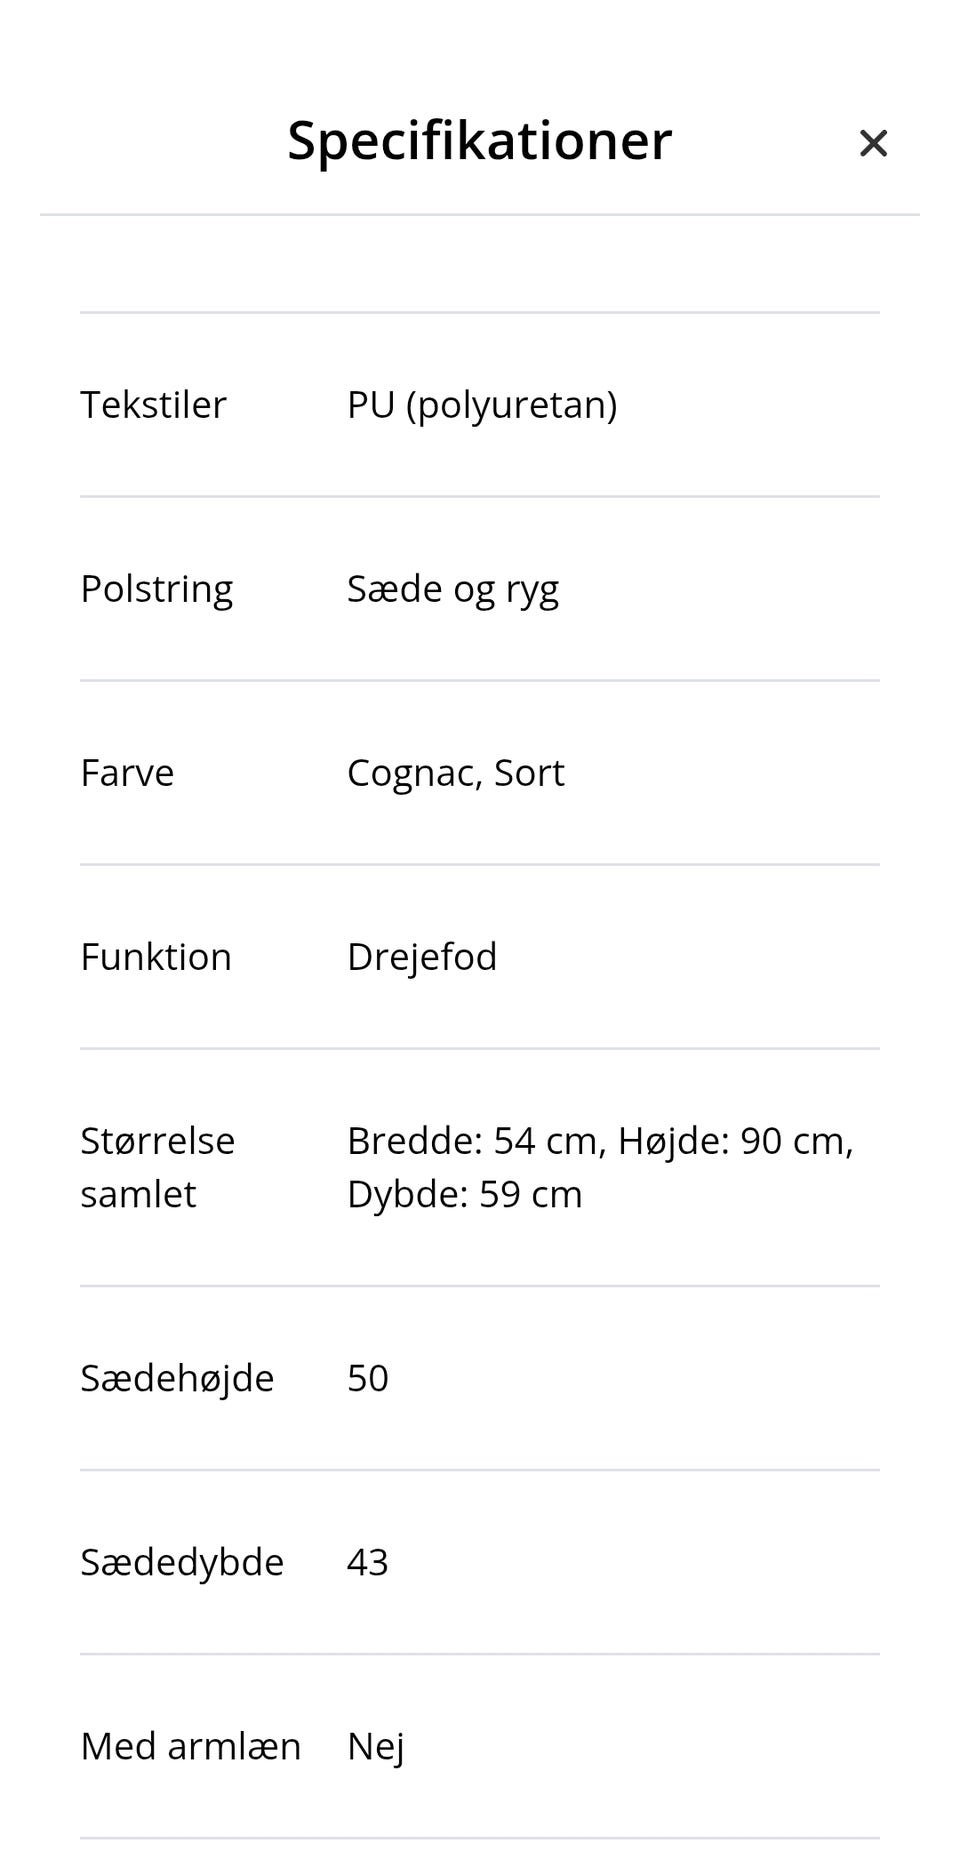
Task: Select the Farve label
Action: click(127, 772)
